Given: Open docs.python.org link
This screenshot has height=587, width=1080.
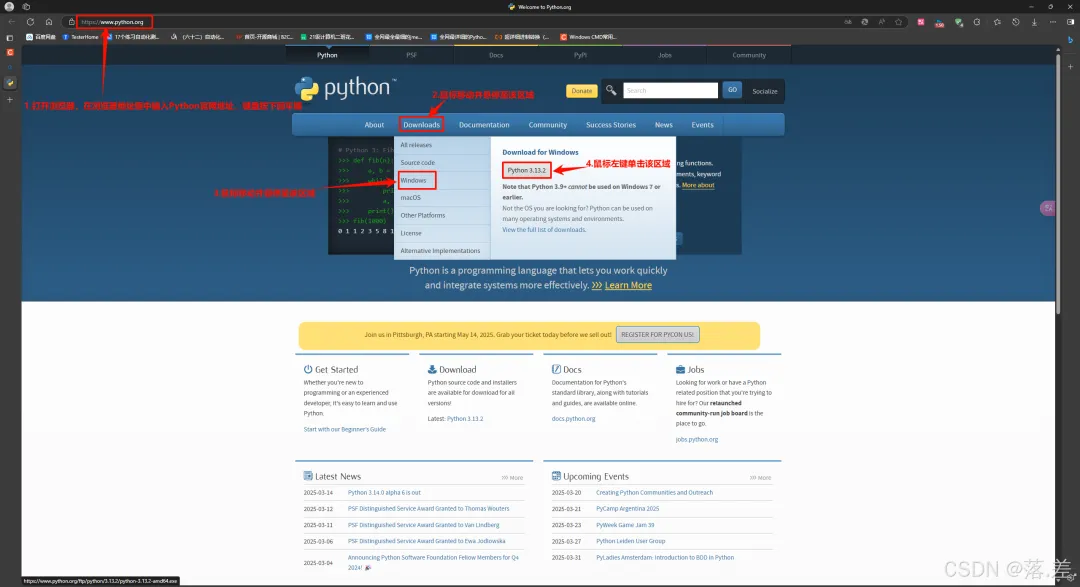Looking at the screenshot, I should click(x=573, y=419).
